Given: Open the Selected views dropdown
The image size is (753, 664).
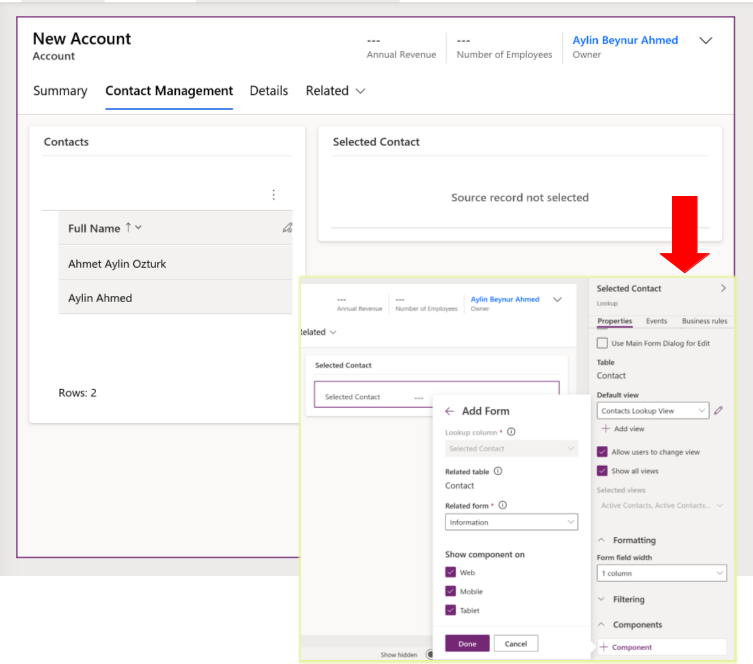Looking at the screenshot, I should 662,505.
